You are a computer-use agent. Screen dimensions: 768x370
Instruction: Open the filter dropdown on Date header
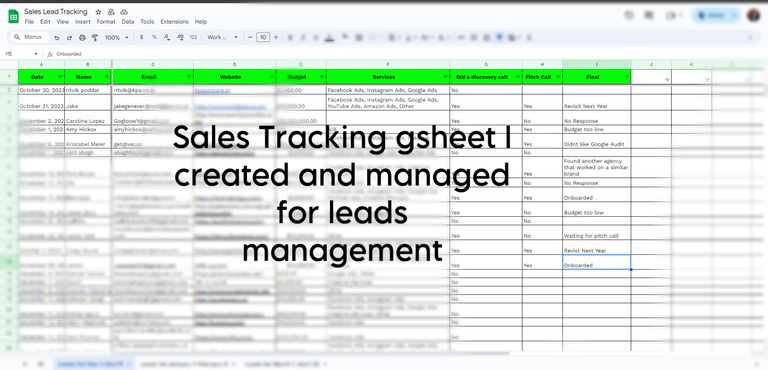(60, 77)
